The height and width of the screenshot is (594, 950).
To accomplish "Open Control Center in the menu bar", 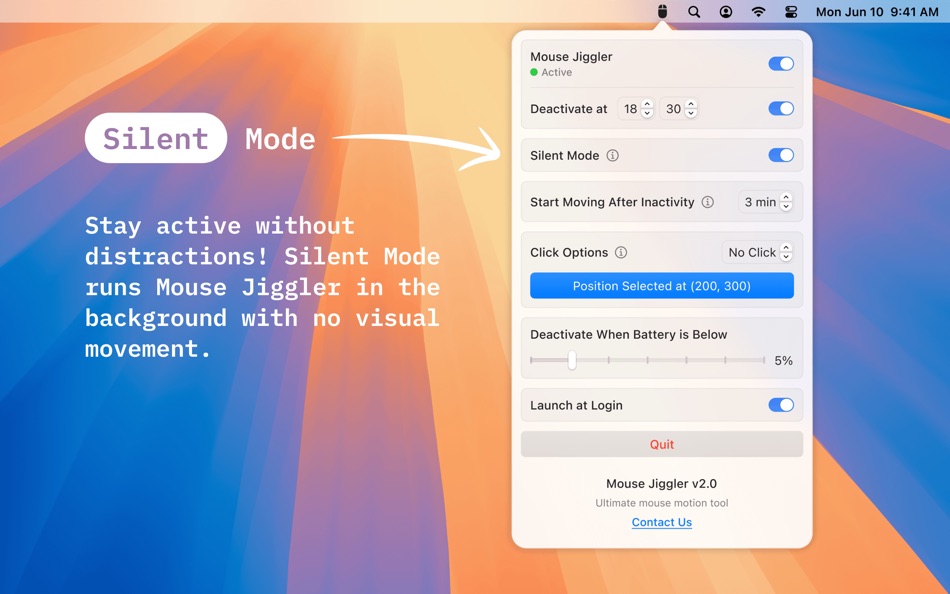I will tap(791, 12).
